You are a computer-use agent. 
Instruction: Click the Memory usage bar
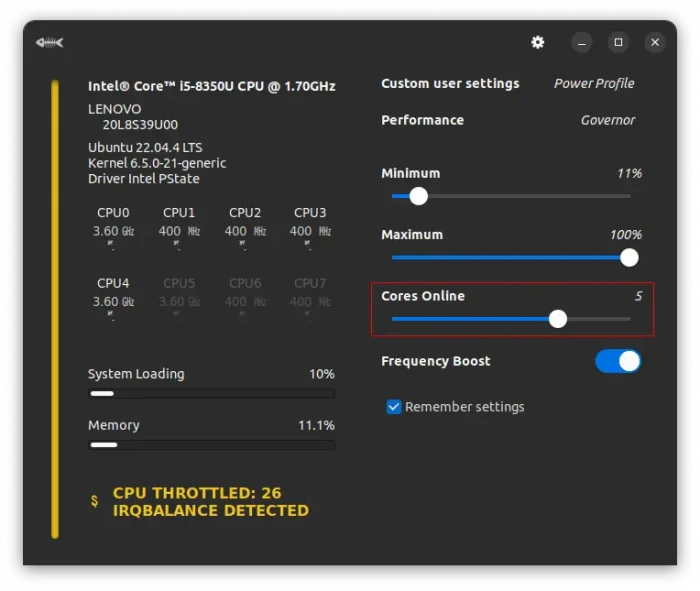coord(211,444)
